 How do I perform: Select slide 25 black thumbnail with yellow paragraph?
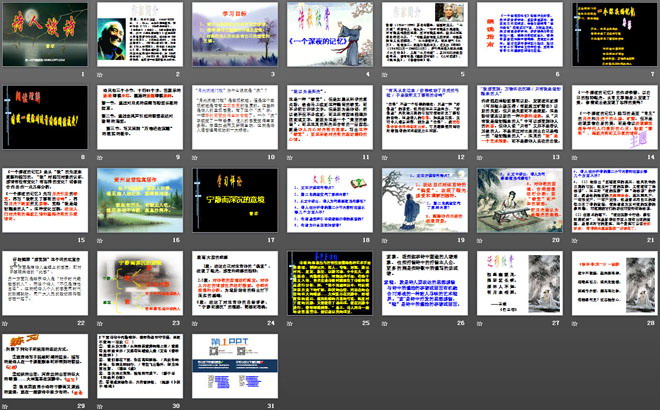[330, 283]
